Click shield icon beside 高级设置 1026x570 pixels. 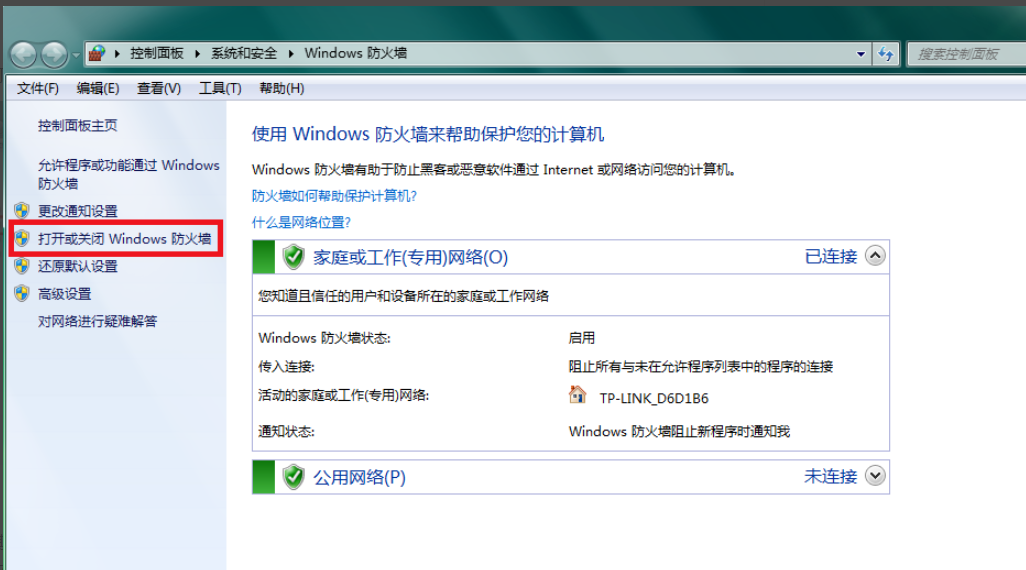[21, 294]
